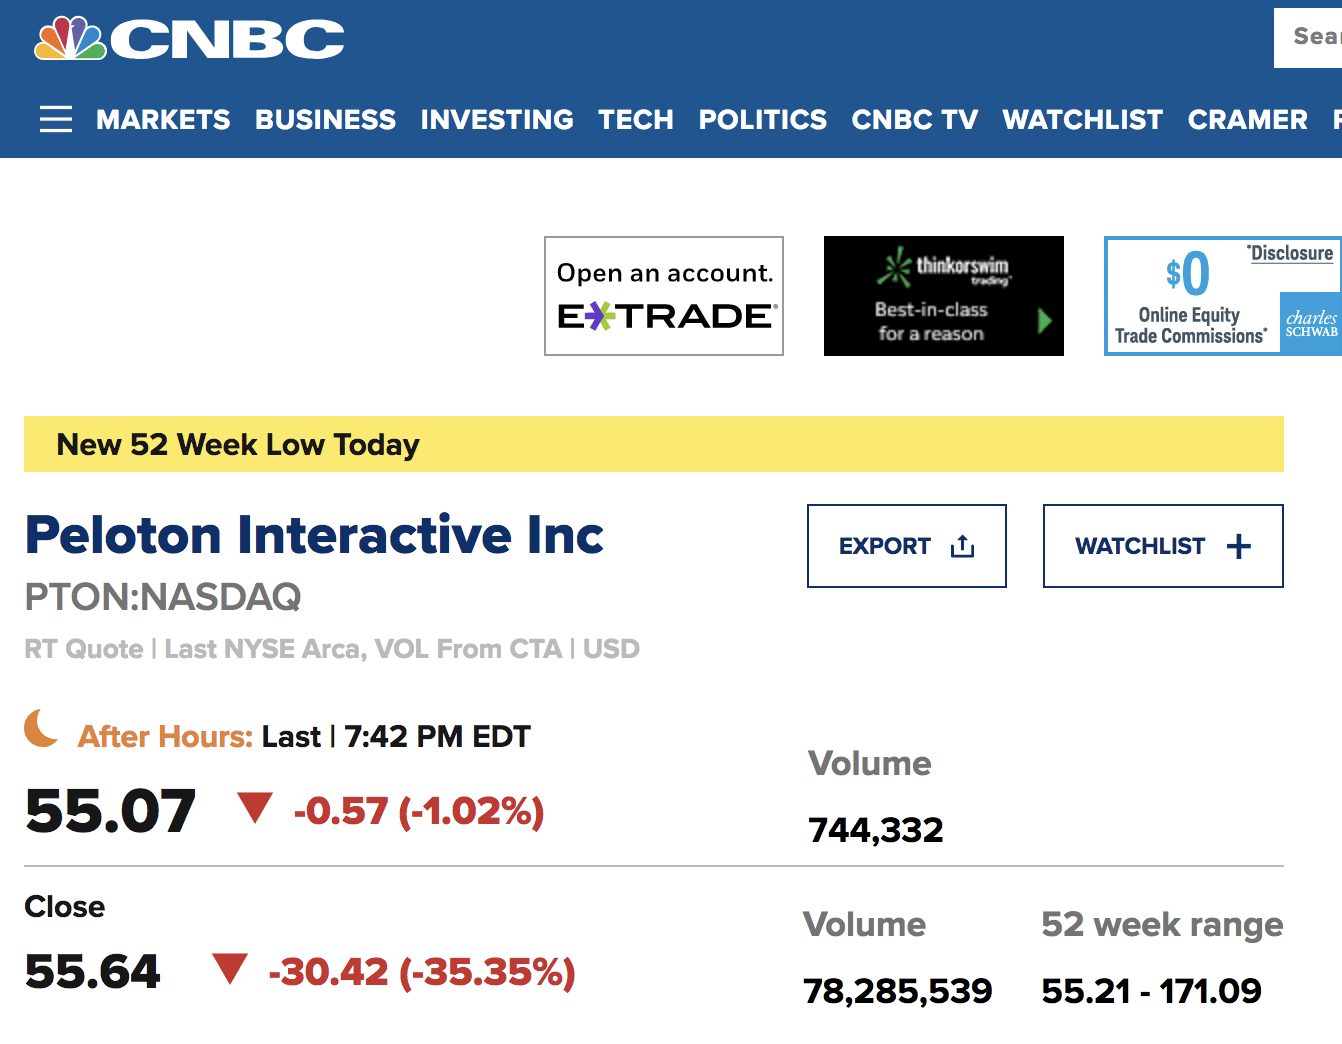The width and height of the screenshot is (1342, 1044).
Task: Navigate to the Politics section
Action: (x=763, y=120)
